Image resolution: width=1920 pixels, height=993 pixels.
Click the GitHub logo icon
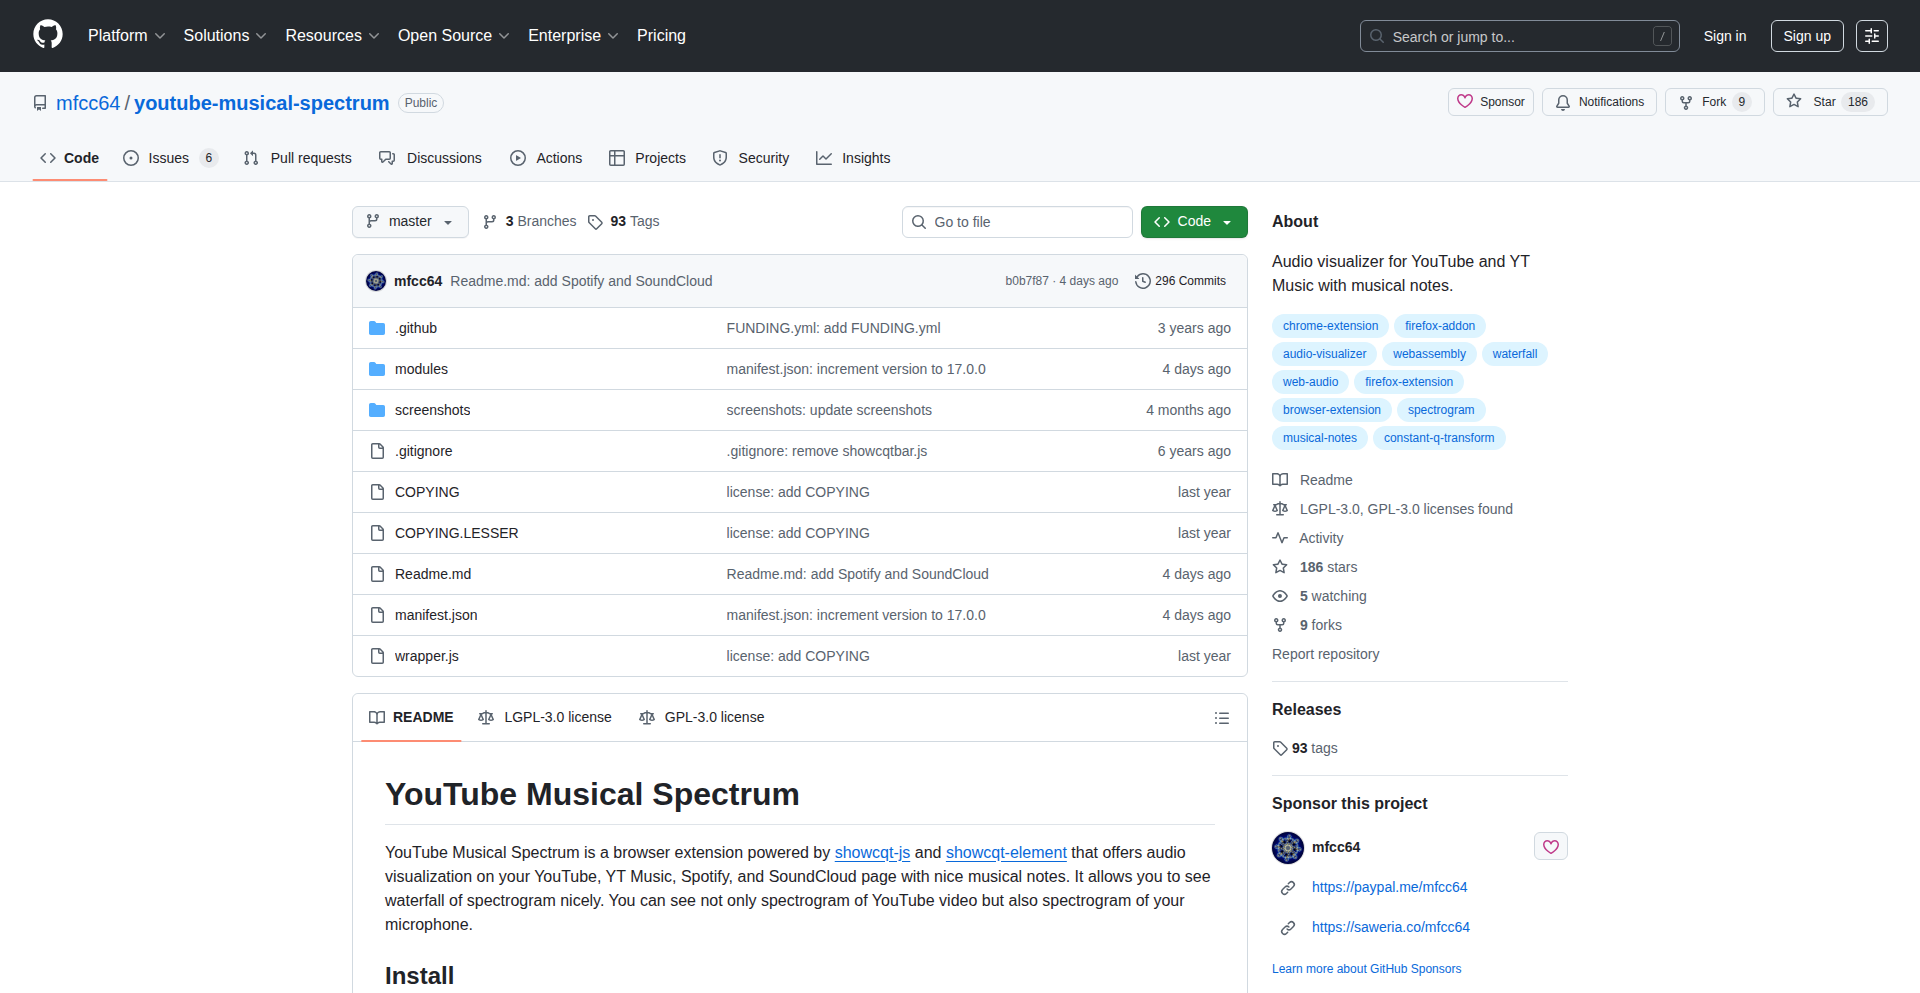click(48, 35)
